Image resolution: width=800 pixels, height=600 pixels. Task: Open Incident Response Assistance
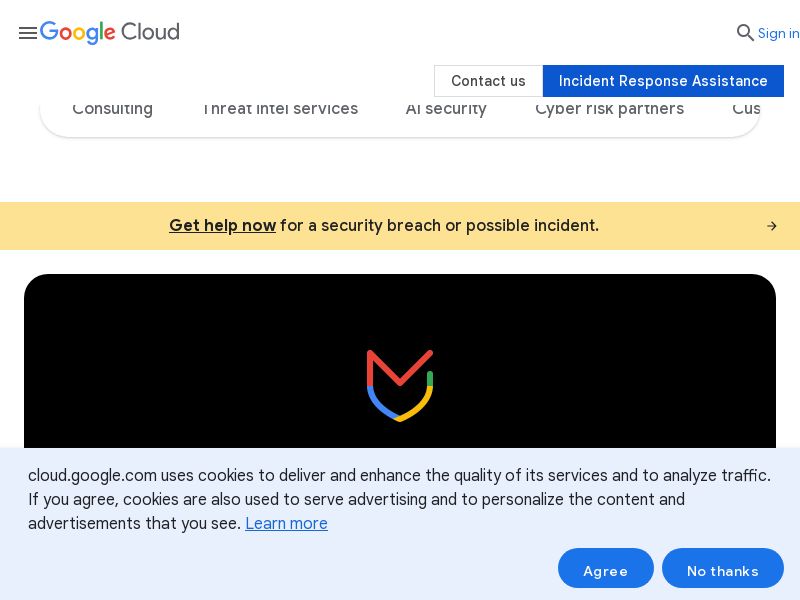tap(663, 81)
